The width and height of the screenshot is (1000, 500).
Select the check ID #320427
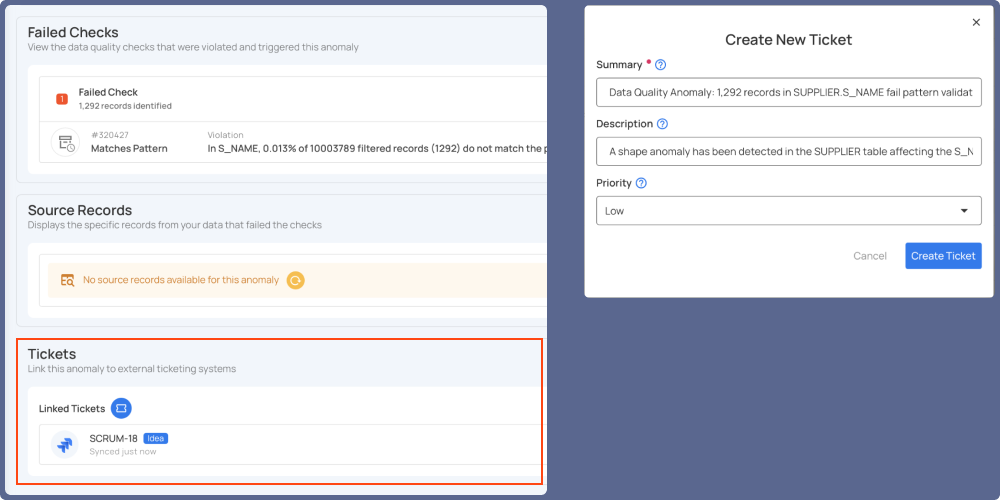coord(109,135)
